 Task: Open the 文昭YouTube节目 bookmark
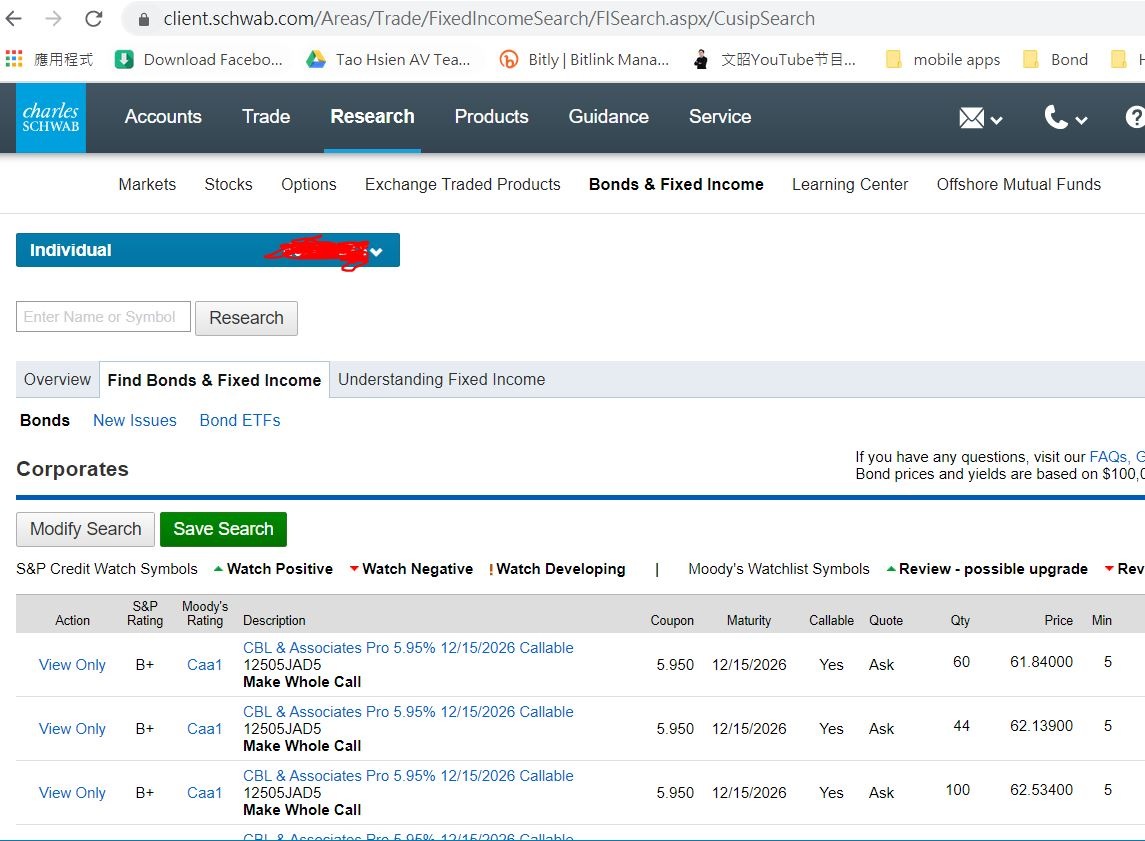(773, 59)
